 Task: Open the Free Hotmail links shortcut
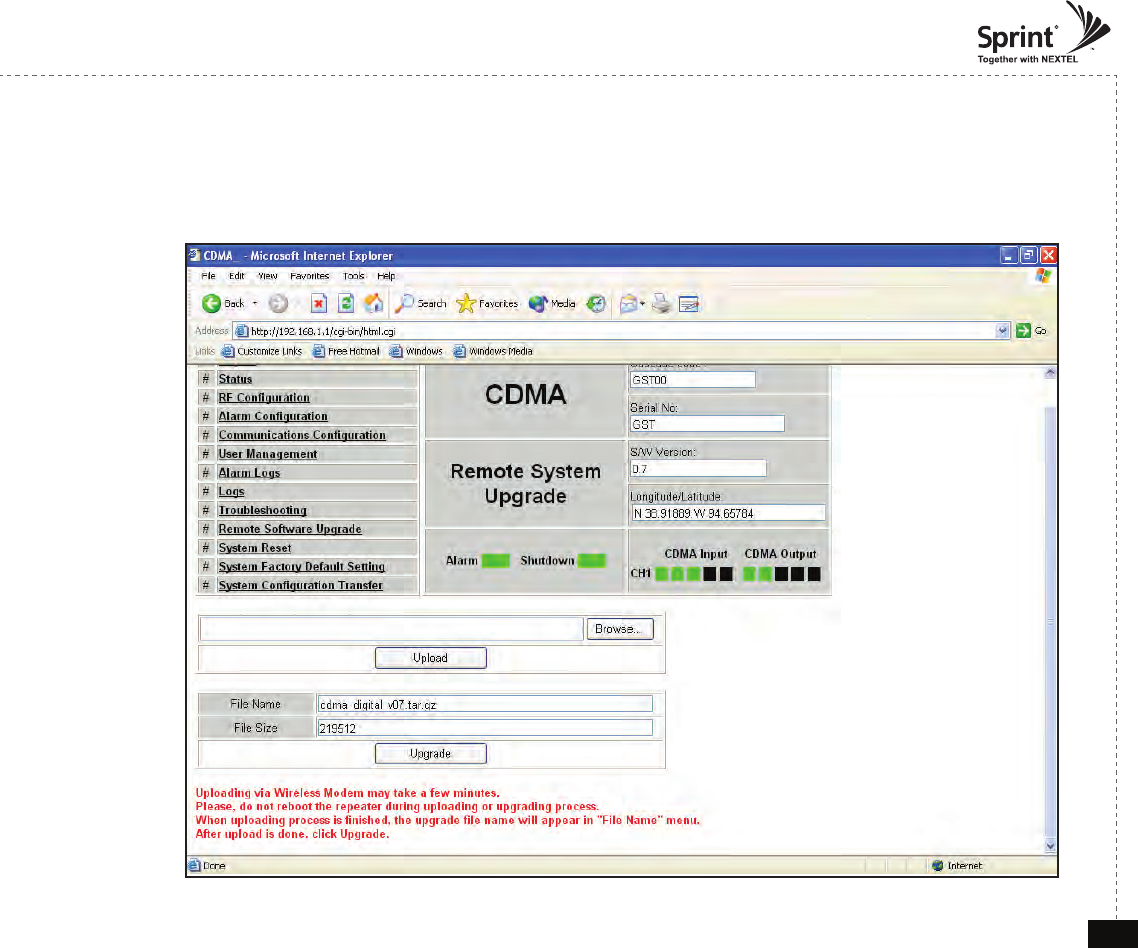346,351
